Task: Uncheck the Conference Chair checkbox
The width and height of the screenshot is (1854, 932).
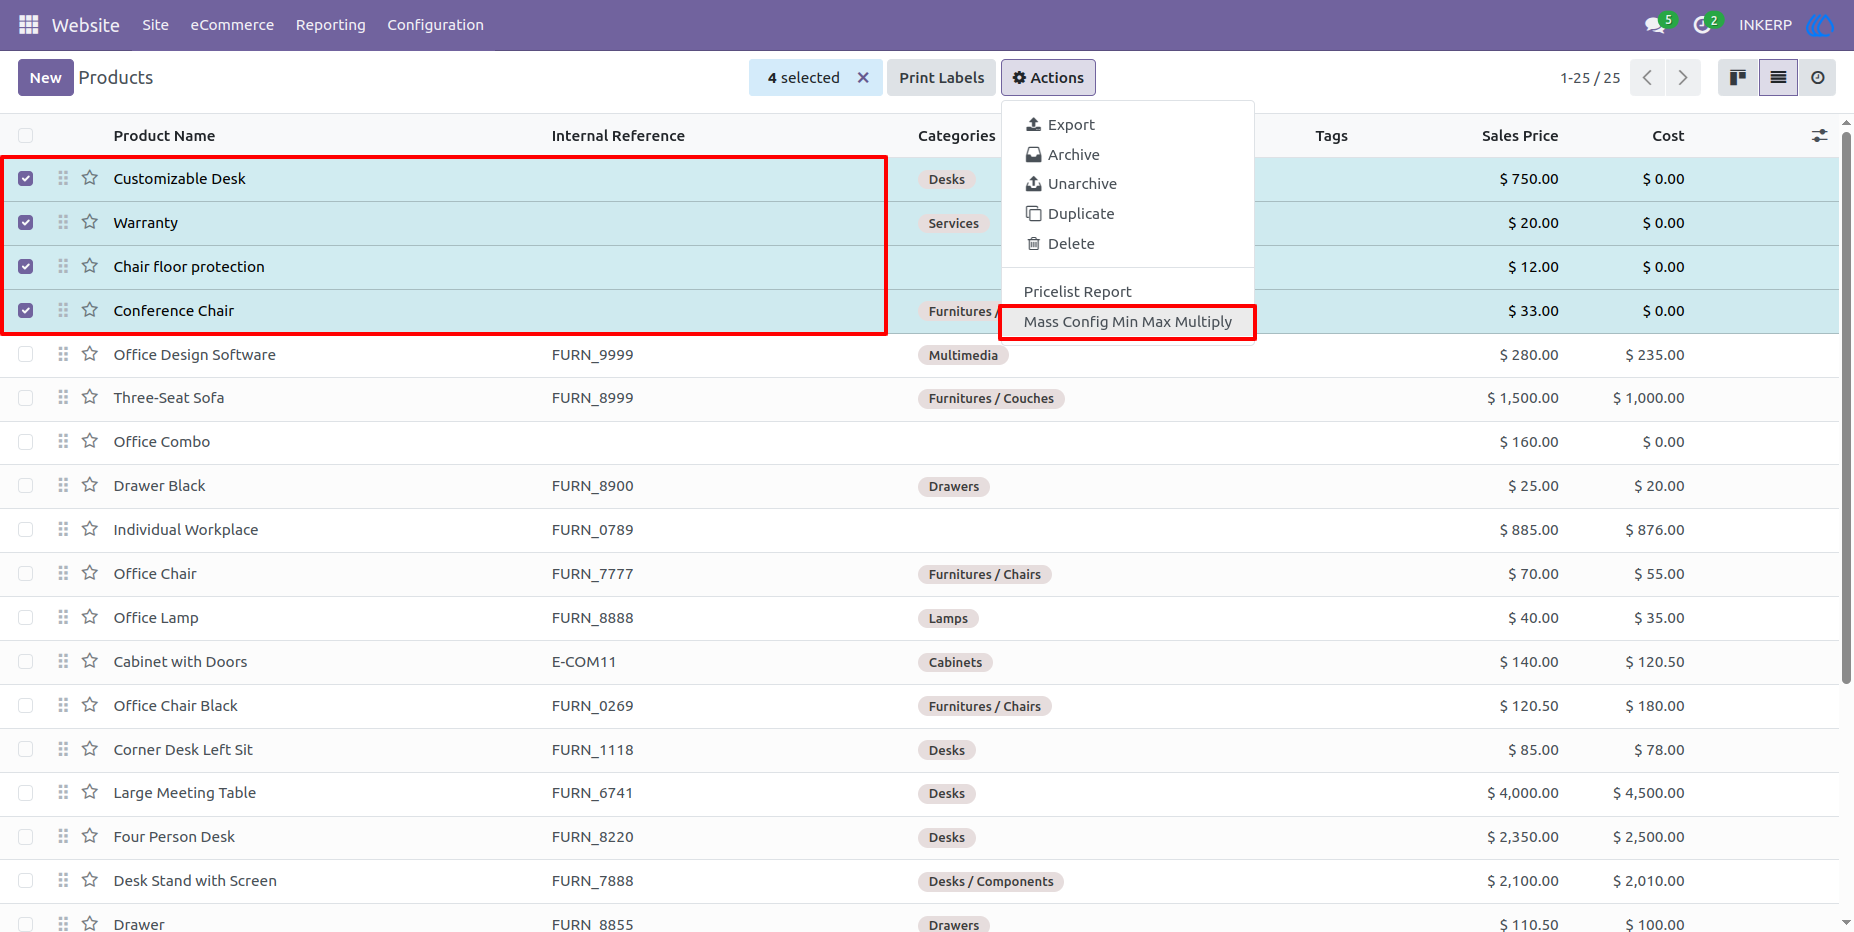Action: (26, 311)
